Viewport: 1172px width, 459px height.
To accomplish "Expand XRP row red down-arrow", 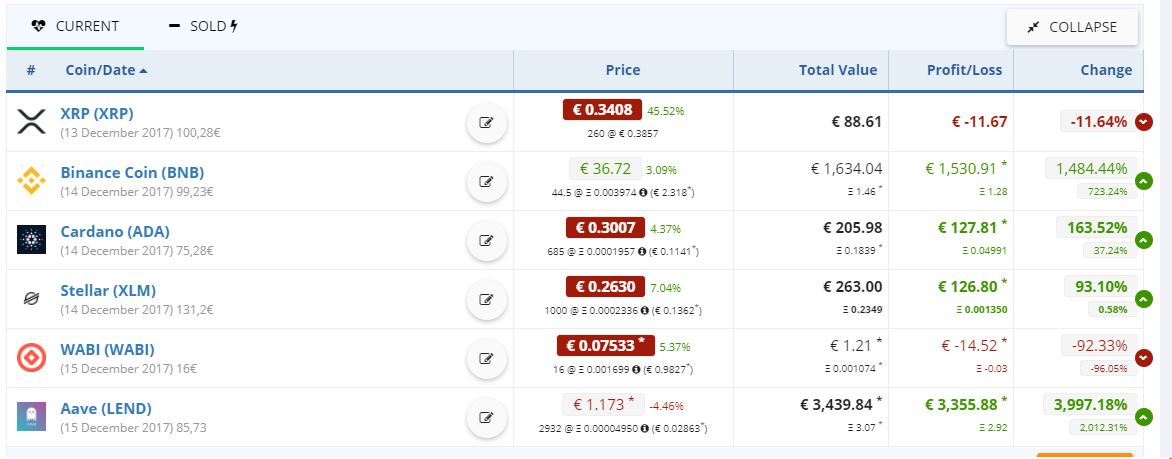I will (x=1144, y=122).
